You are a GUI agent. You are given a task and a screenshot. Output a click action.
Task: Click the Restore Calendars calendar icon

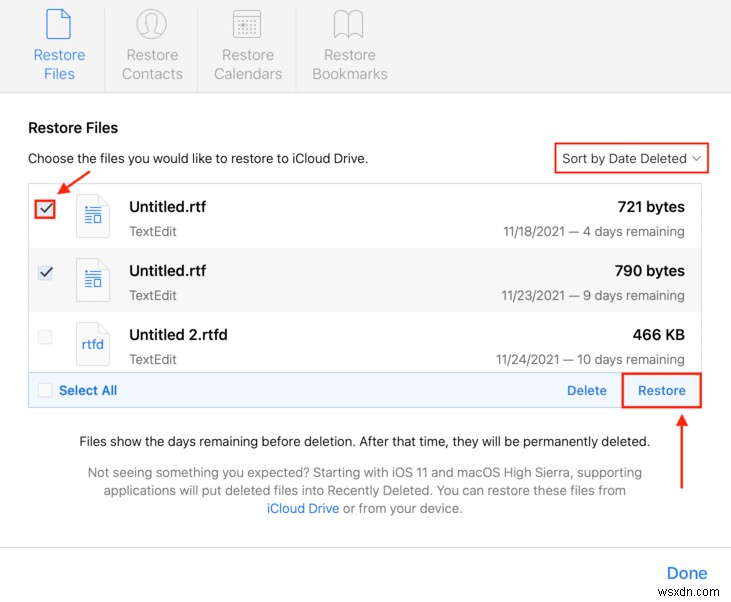coord(247,24)
